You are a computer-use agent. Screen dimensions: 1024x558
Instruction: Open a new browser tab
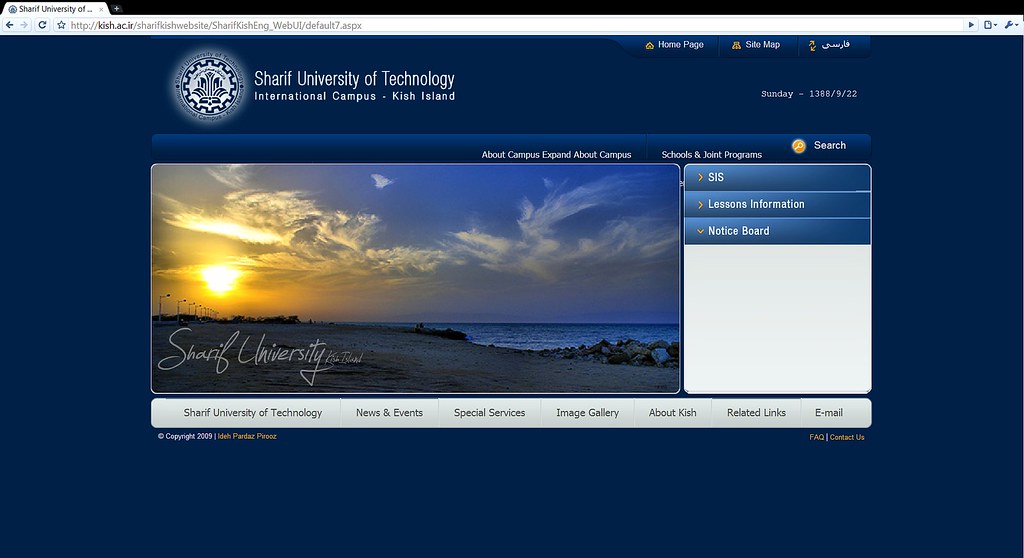pos(117,8)
